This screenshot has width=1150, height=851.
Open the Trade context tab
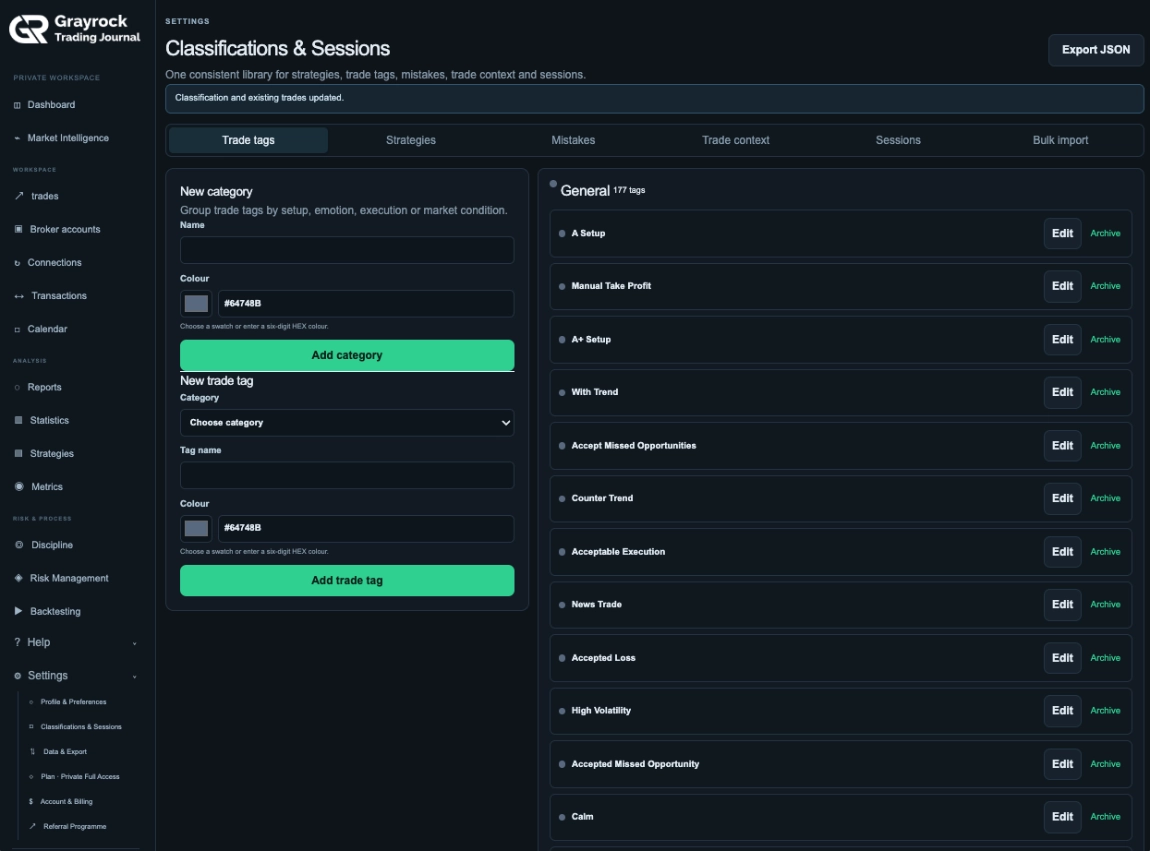pyautogui.click(x=736, y=140)
